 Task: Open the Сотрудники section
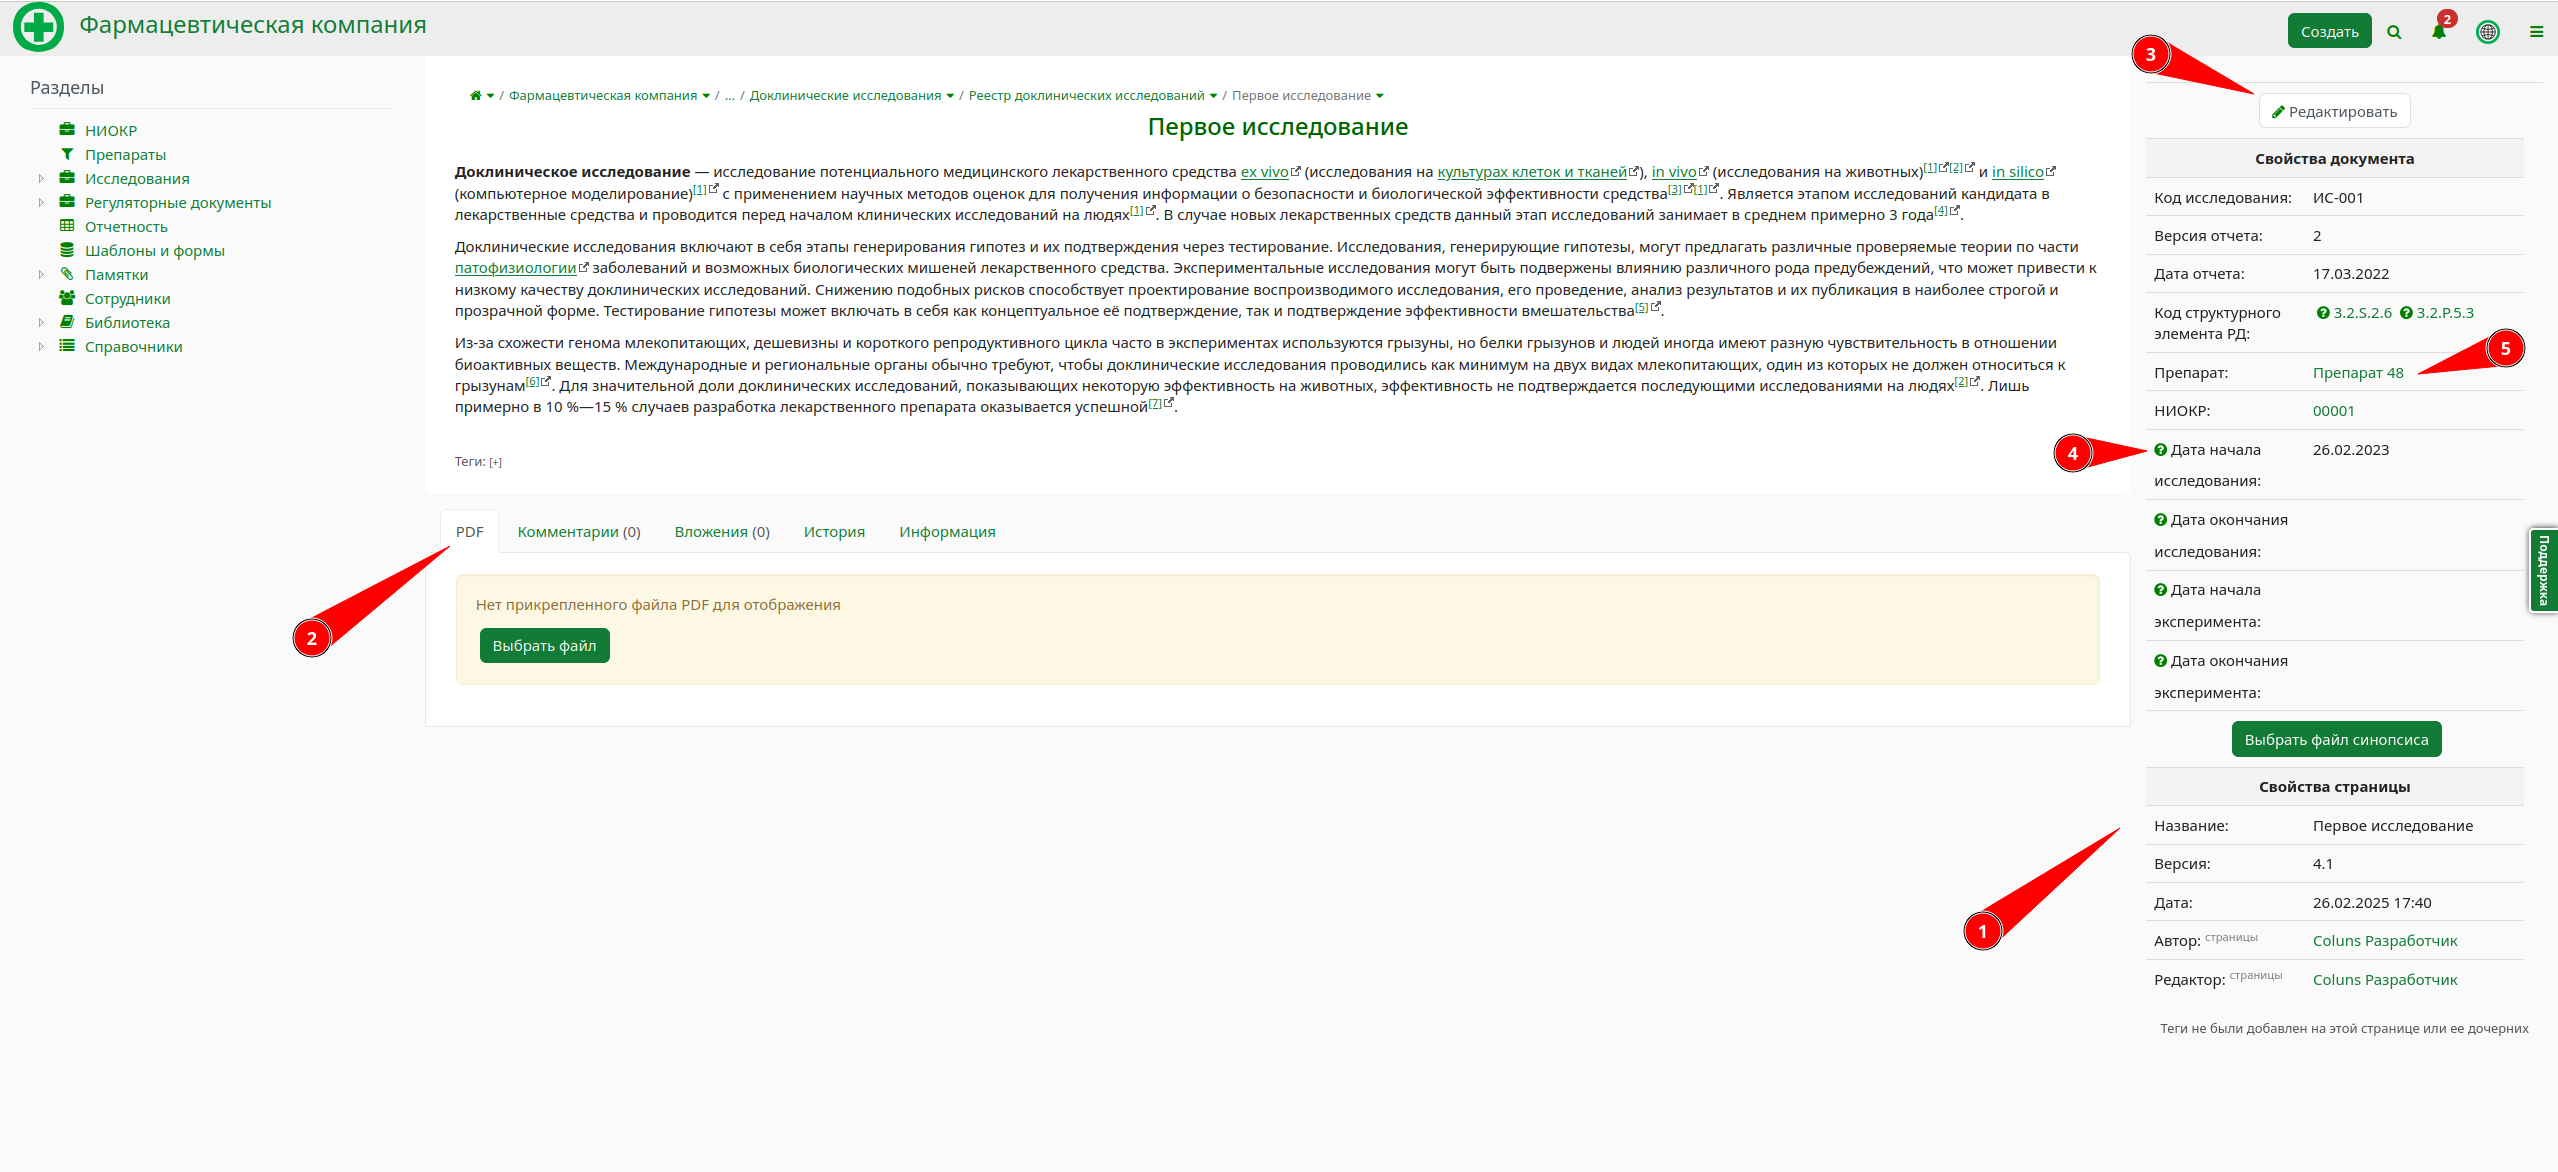coord(127,299)
